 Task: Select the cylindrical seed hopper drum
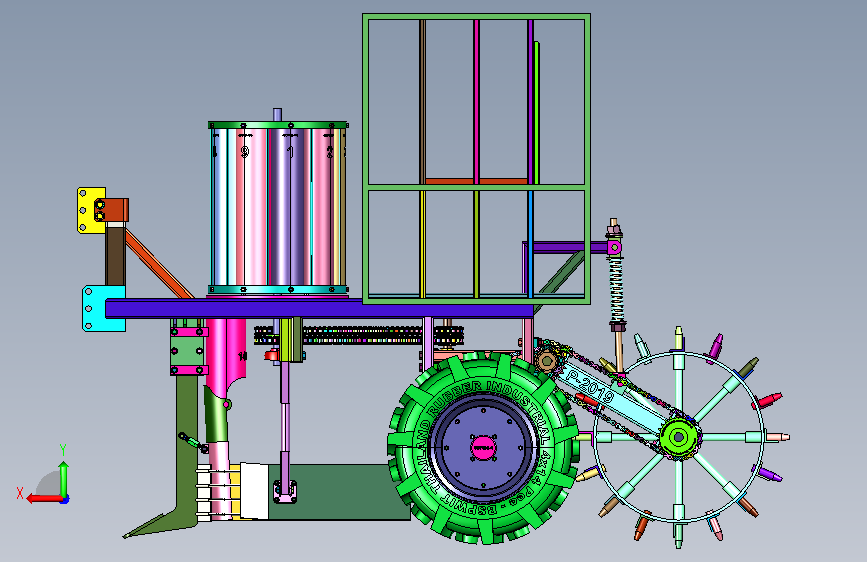tap(278, 208)
